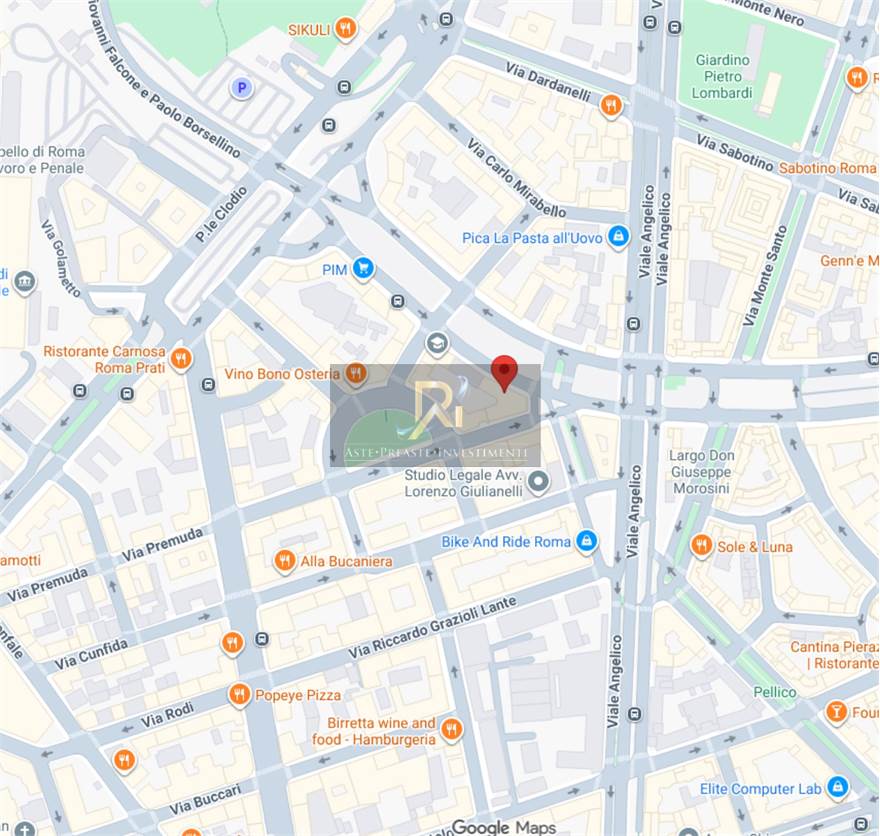Click the museum icon near Via Golametto
Viewport: 880px width, 836px height.
24,282
